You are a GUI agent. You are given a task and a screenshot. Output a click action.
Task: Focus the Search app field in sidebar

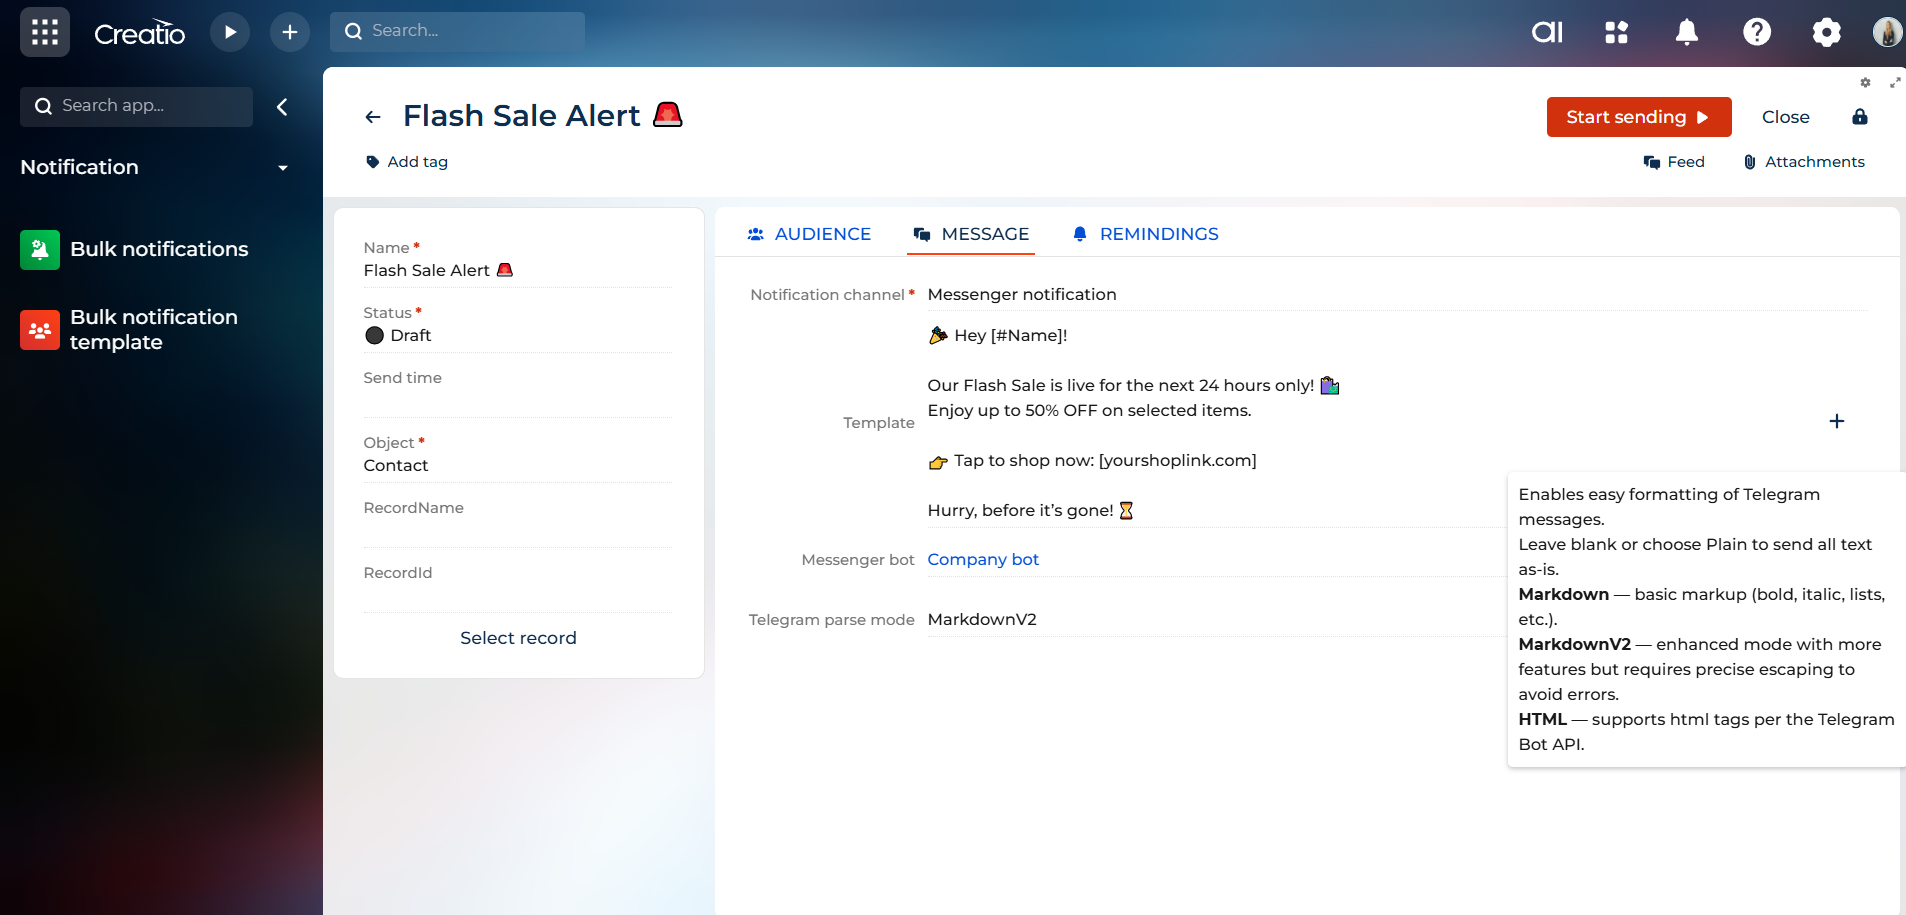pyautogui.click(x=136, y=106)
